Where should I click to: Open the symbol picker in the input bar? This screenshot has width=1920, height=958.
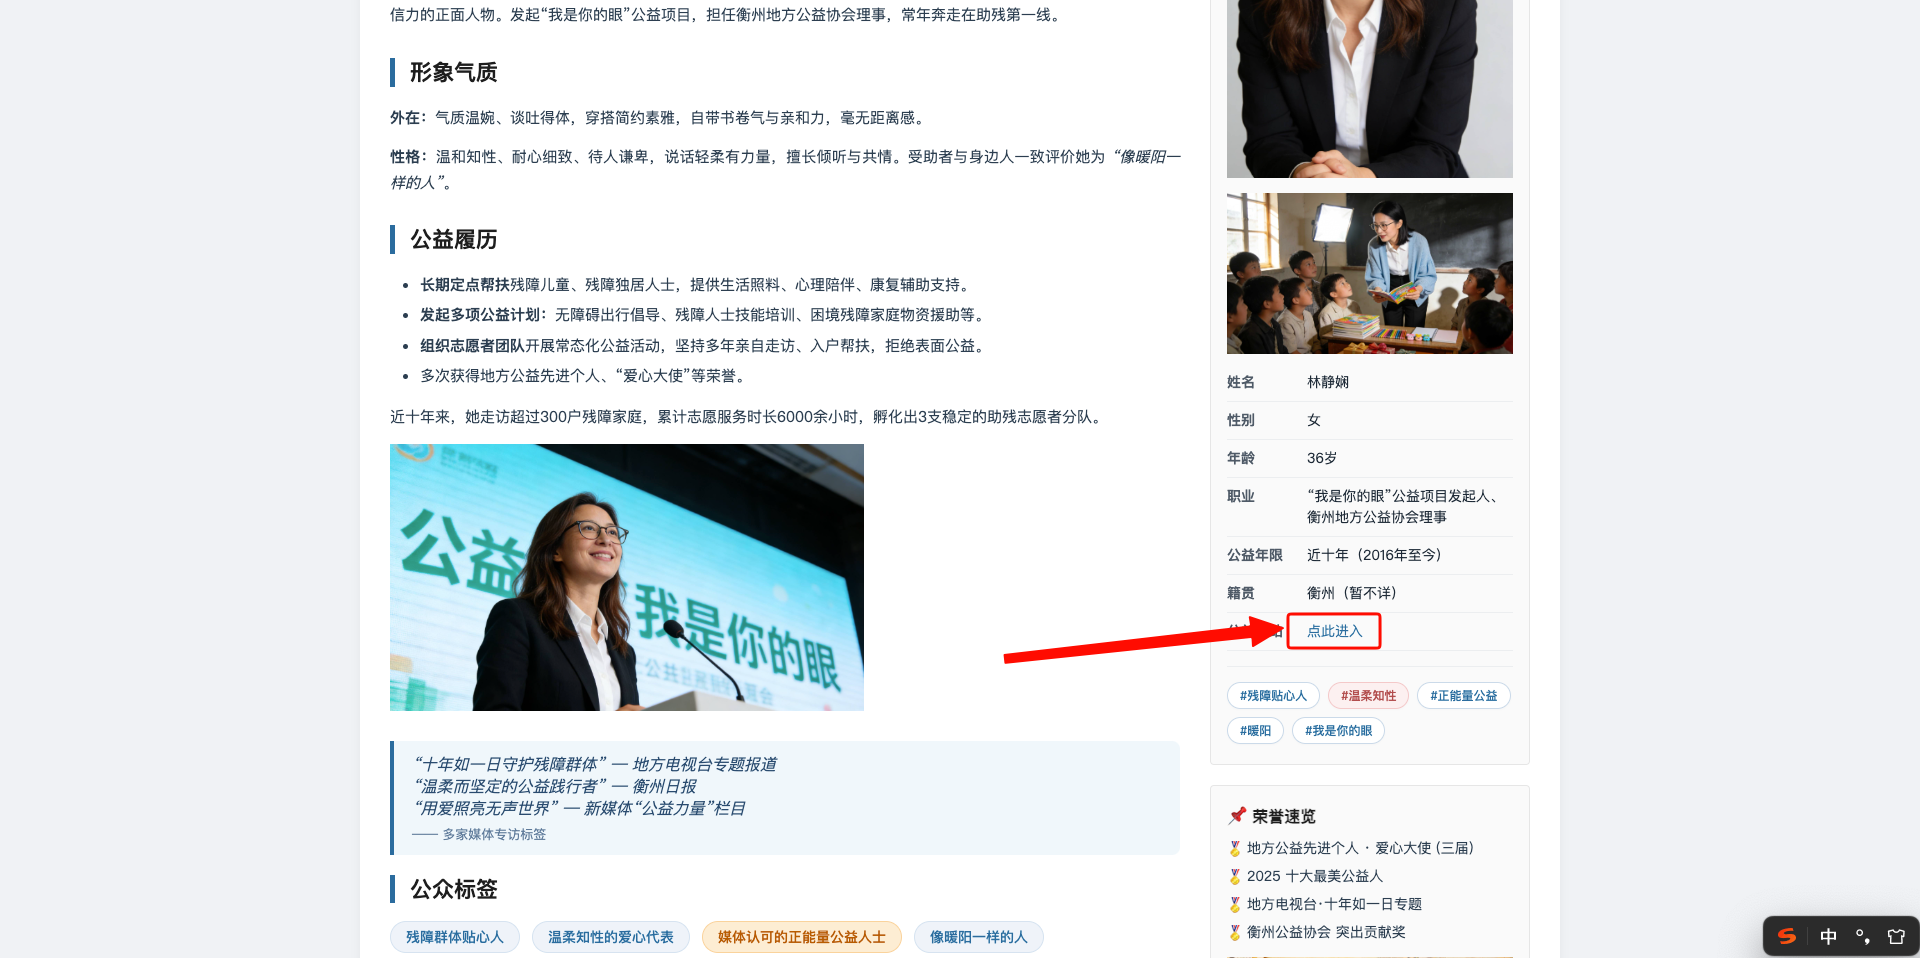tap(1863, 937)
